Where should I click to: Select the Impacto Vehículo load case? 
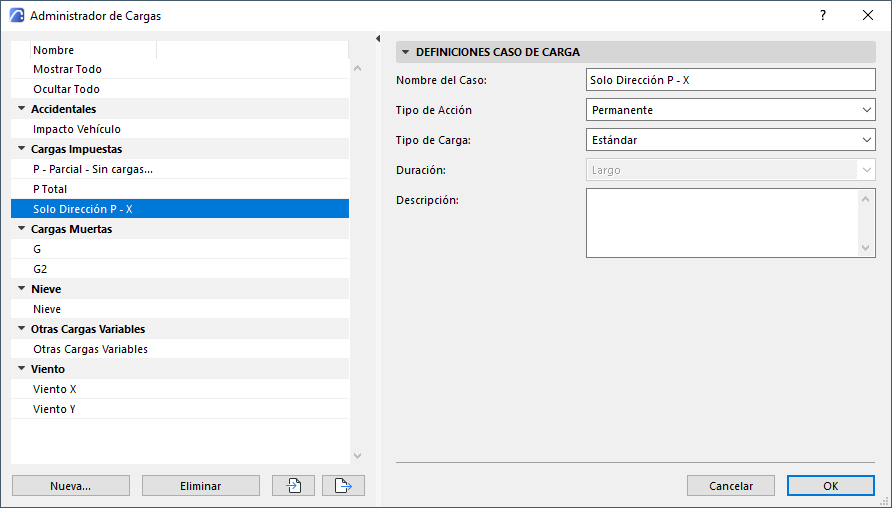pyautogui.click(x=77, y=129)
